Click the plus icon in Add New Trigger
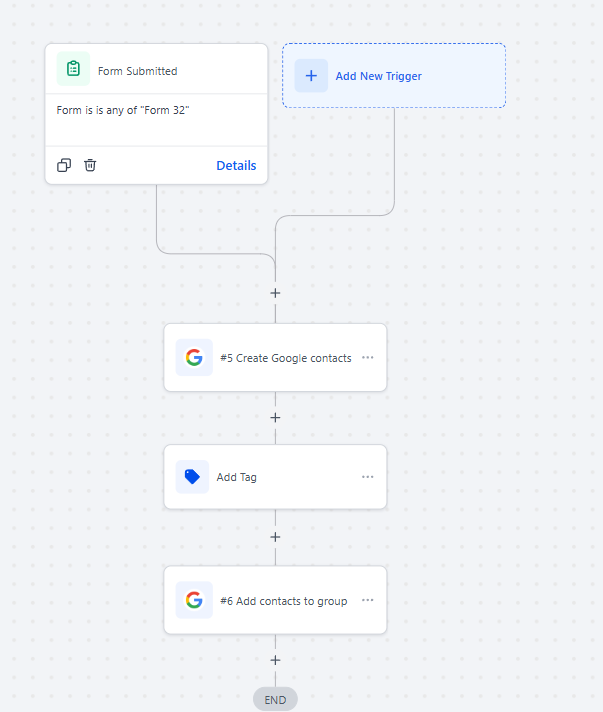The image size is (603, 712). [311, 75]
